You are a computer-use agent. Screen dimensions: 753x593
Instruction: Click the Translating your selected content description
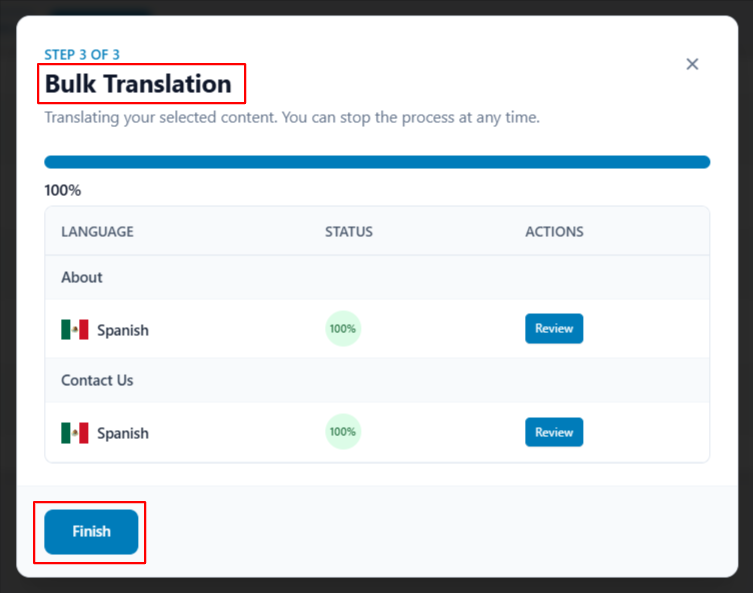coord(292,117)
